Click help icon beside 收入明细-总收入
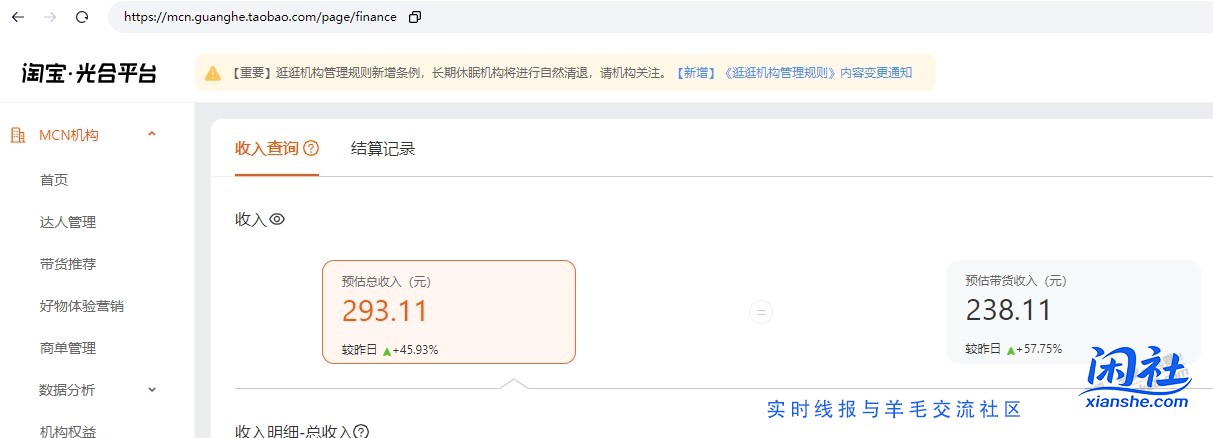 (361, 431)
